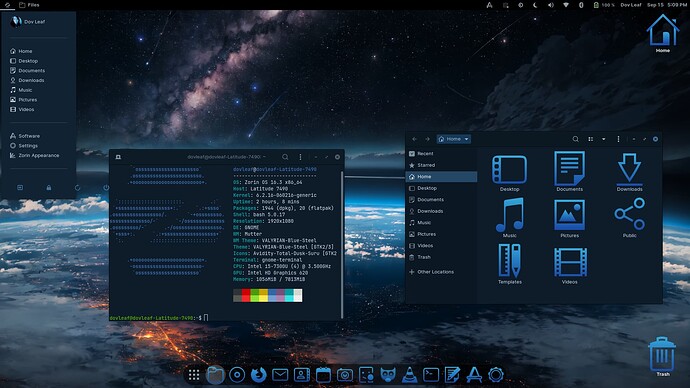
Task: Click the Dov Leaf user avatar in menu
Action: (x=16, y=22)
